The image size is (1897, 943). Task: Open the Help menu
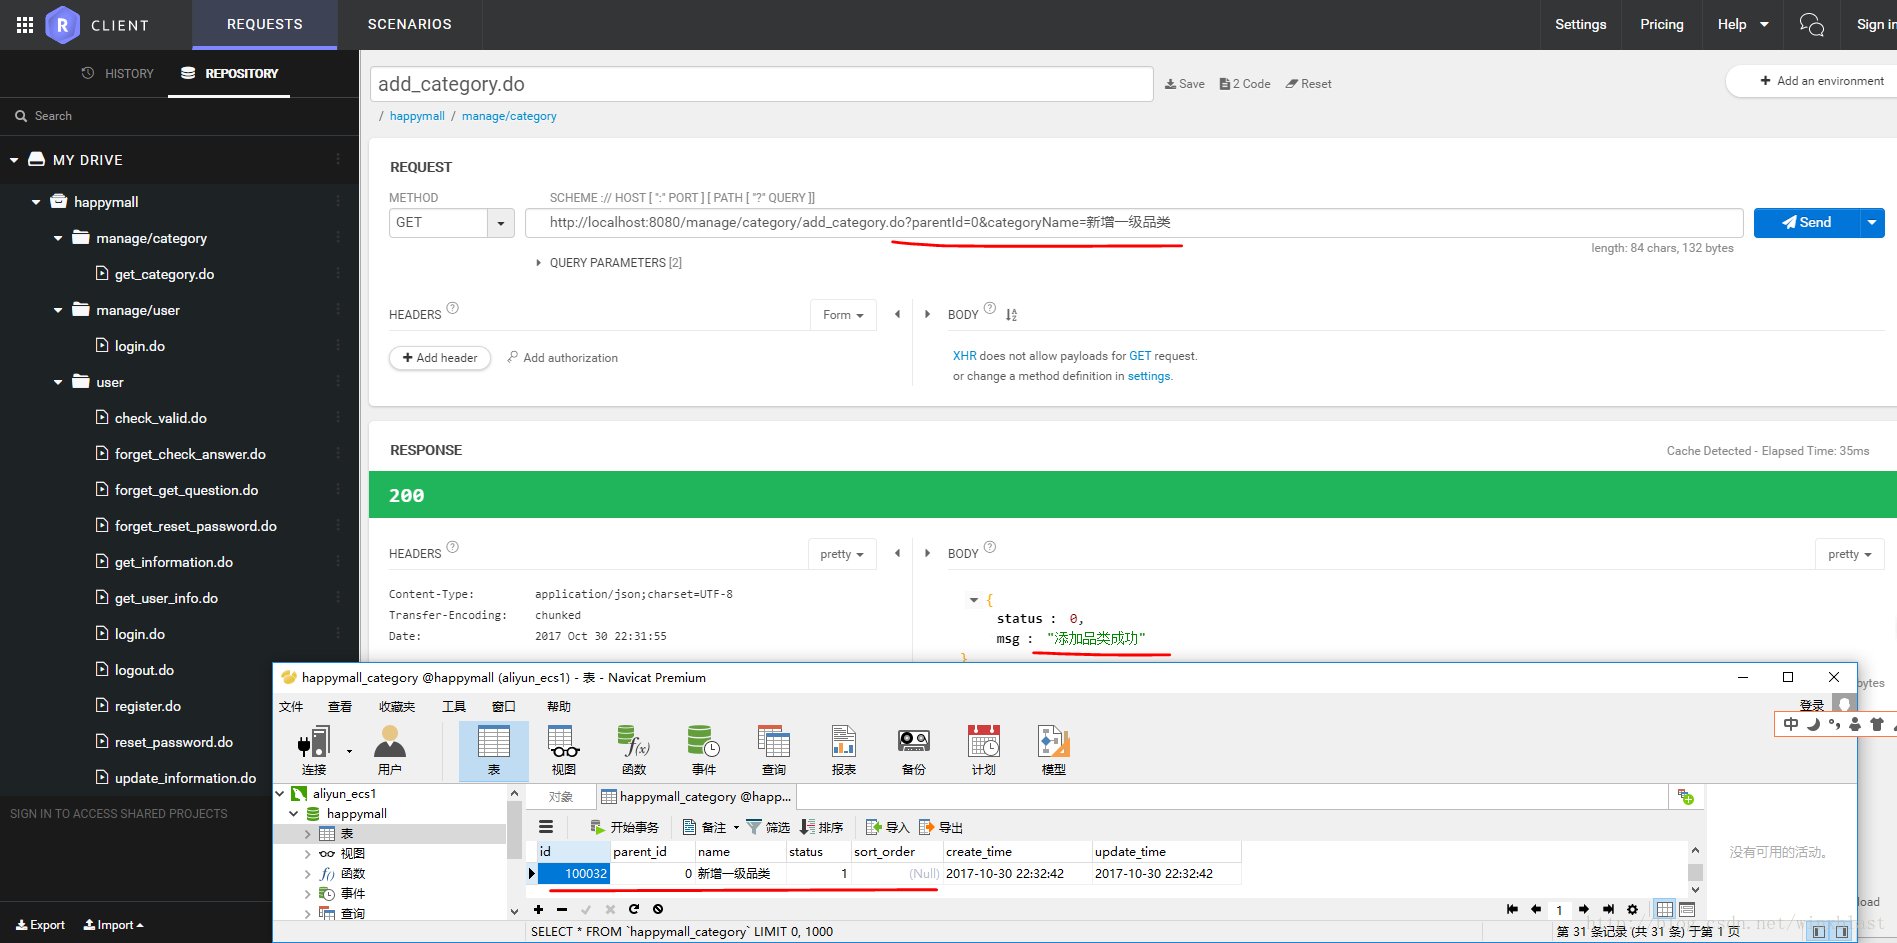pyautogui.click(x=1743, y=24)
